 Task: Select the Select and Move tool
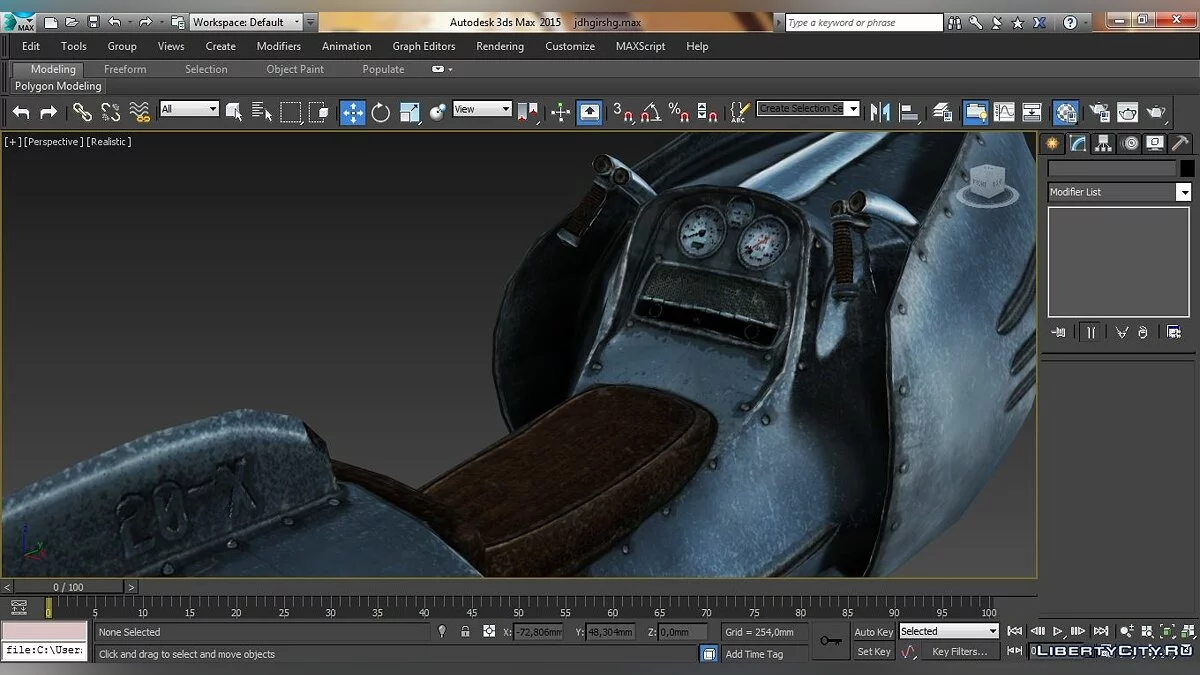pyautogui.click(x=352, y=113)
